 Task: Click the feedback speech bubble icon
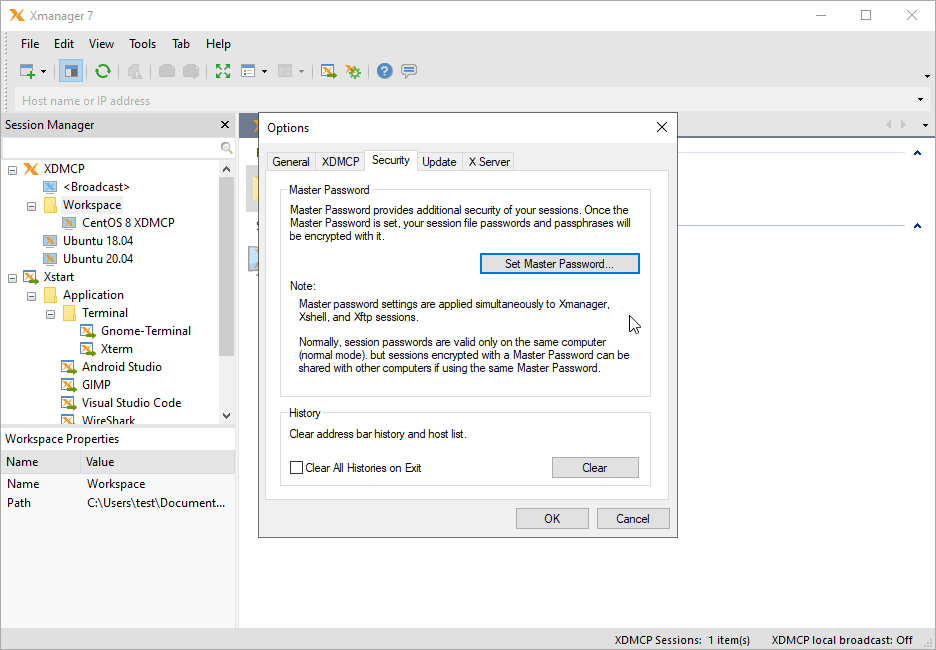click(409, 71)
